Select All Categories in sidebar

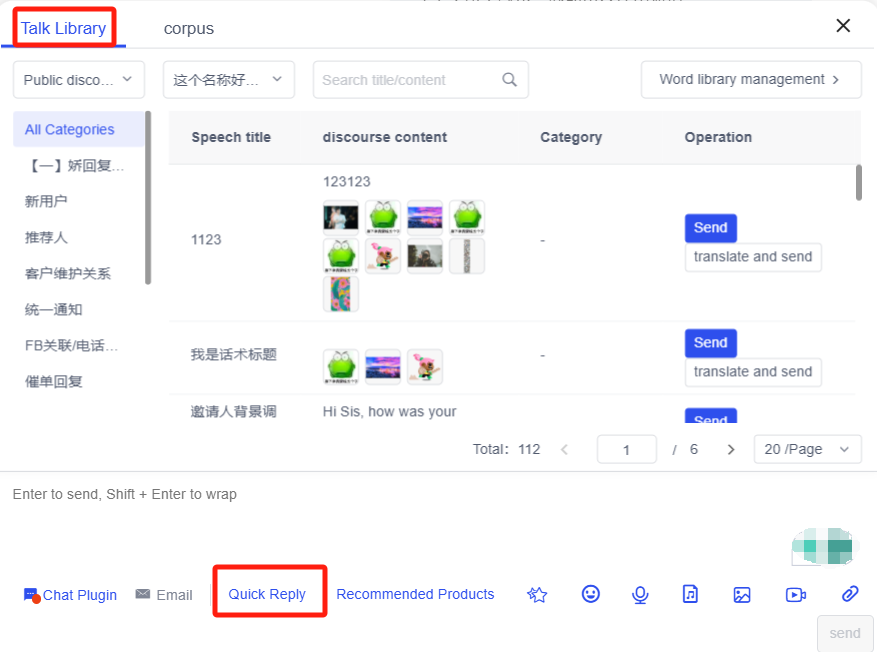(x=78, y=129)
